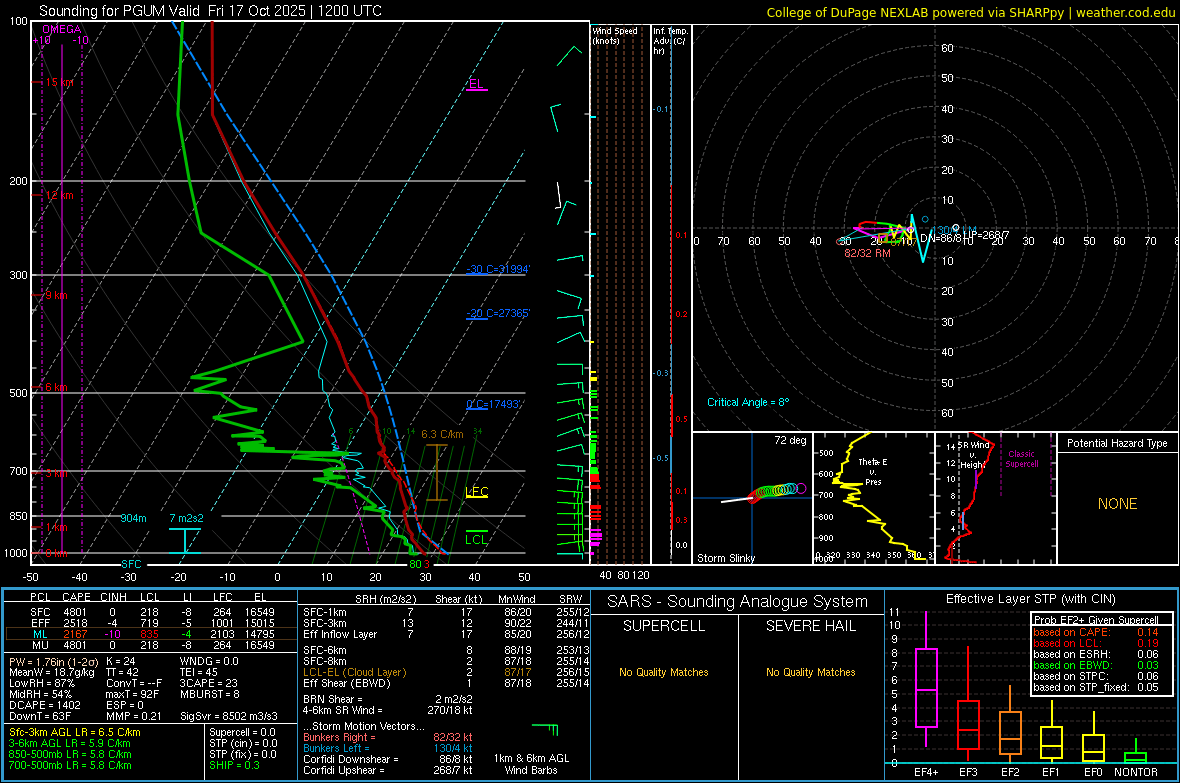
Task: Click the 'SR Wind v. Height' inset label
Action: click(973, 455)
